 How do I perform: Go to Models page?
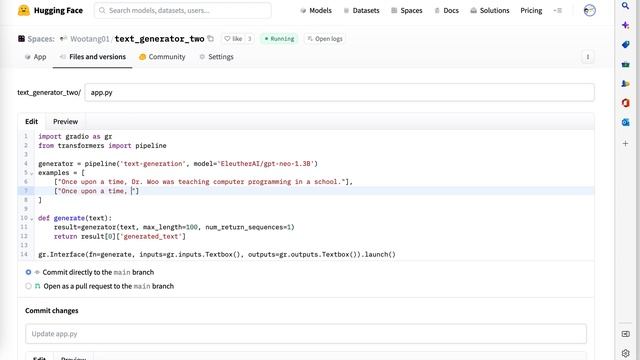[x=316, y=10]
